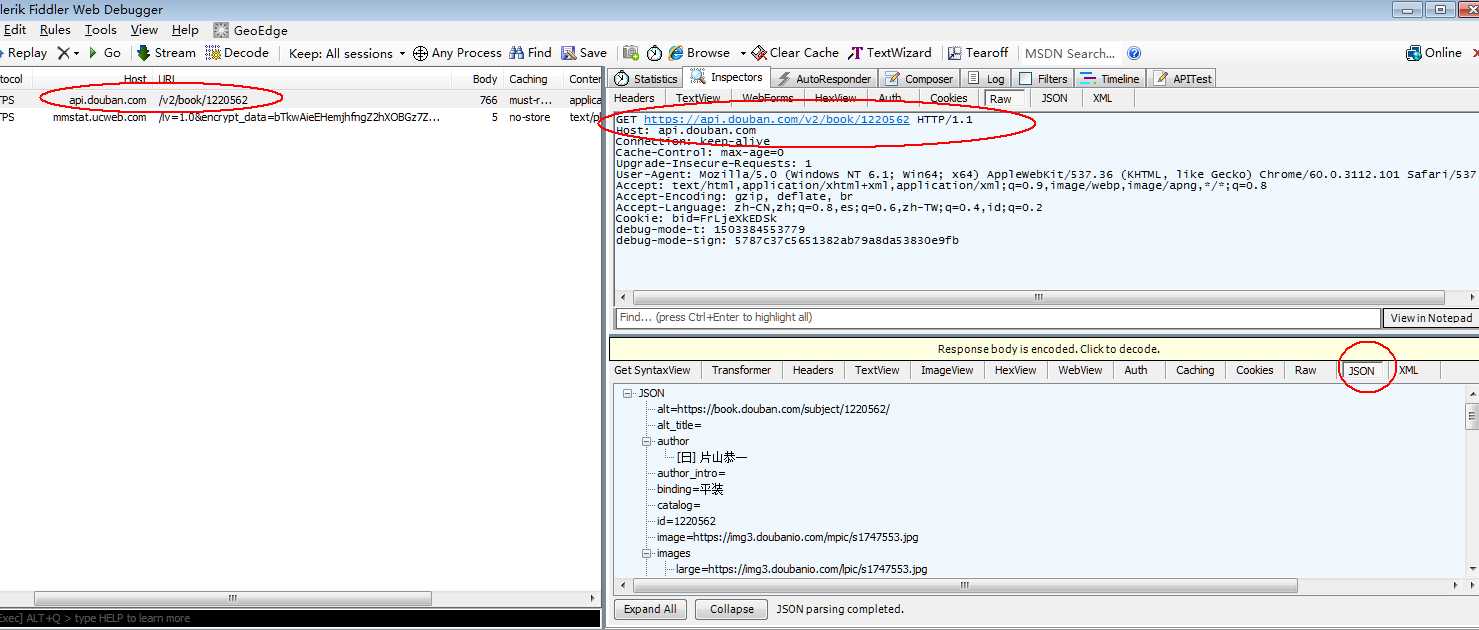Select the Inspectors tab
Image resolution: width=1479 pixels, height=630 pixels.
[727, 78]
